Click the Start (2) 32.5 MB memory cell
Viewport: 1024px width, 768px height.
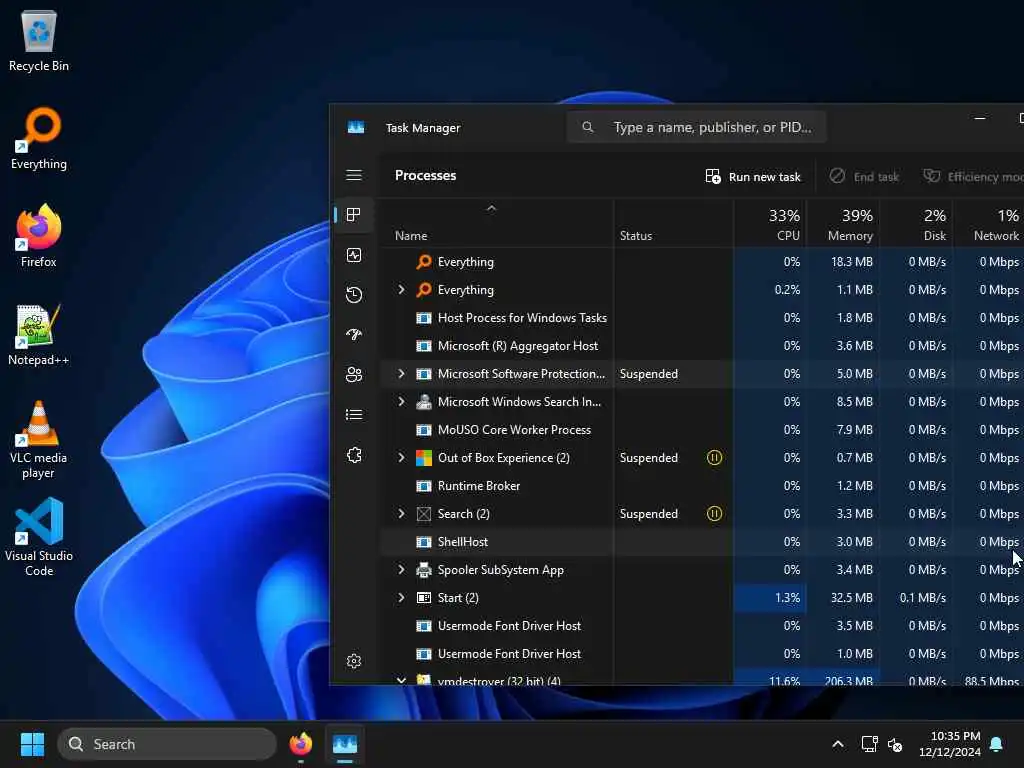[843, 598]
